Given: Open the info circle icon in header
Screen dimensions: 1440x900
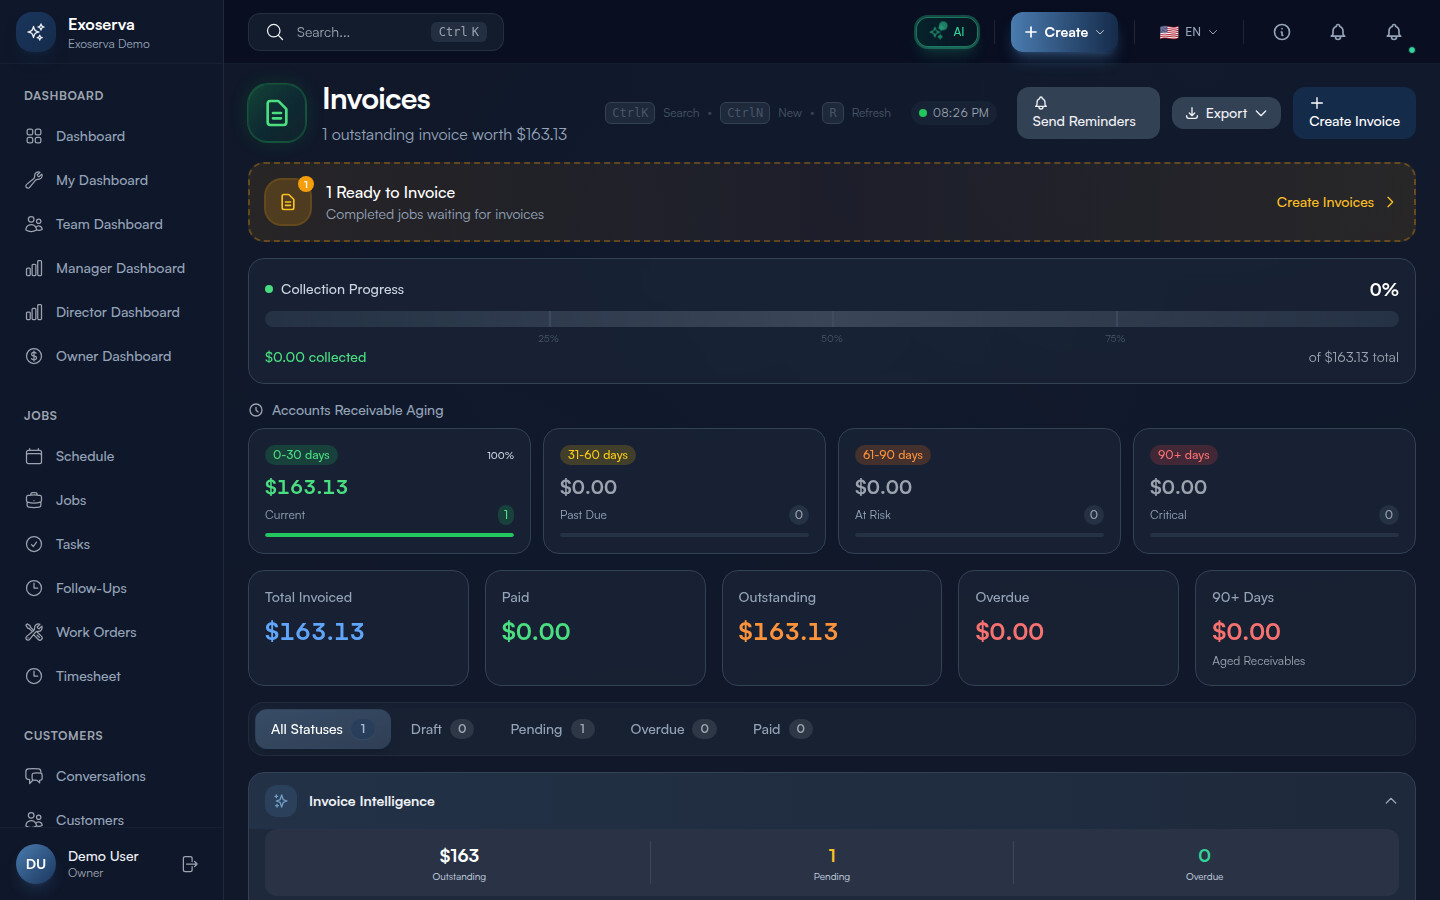Looking at the screenshot, I should coord(1281,32).
